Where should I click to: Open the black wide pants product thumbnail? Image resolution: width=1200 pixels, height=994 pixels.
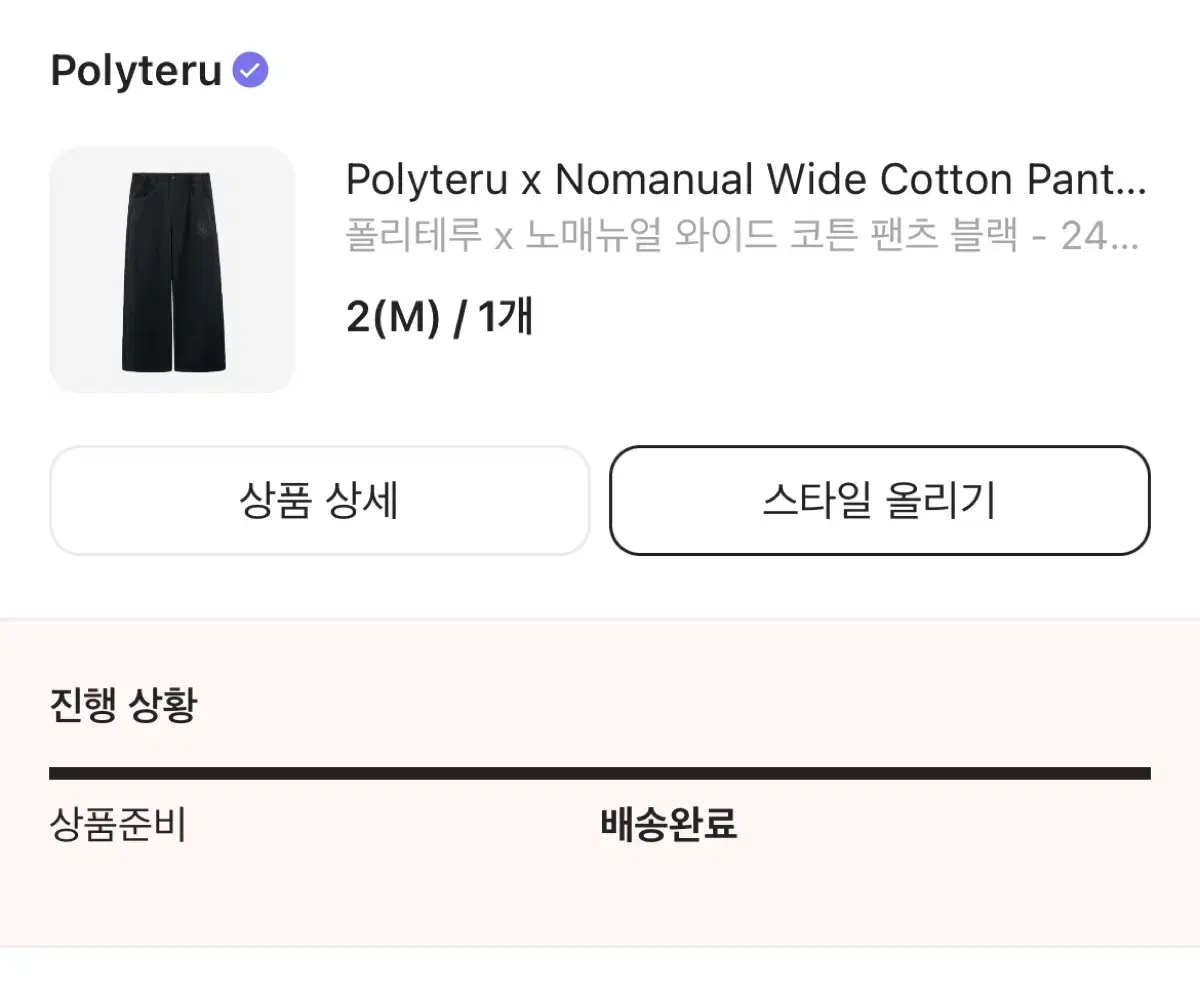pyautogui.click(x=172, y=270)
